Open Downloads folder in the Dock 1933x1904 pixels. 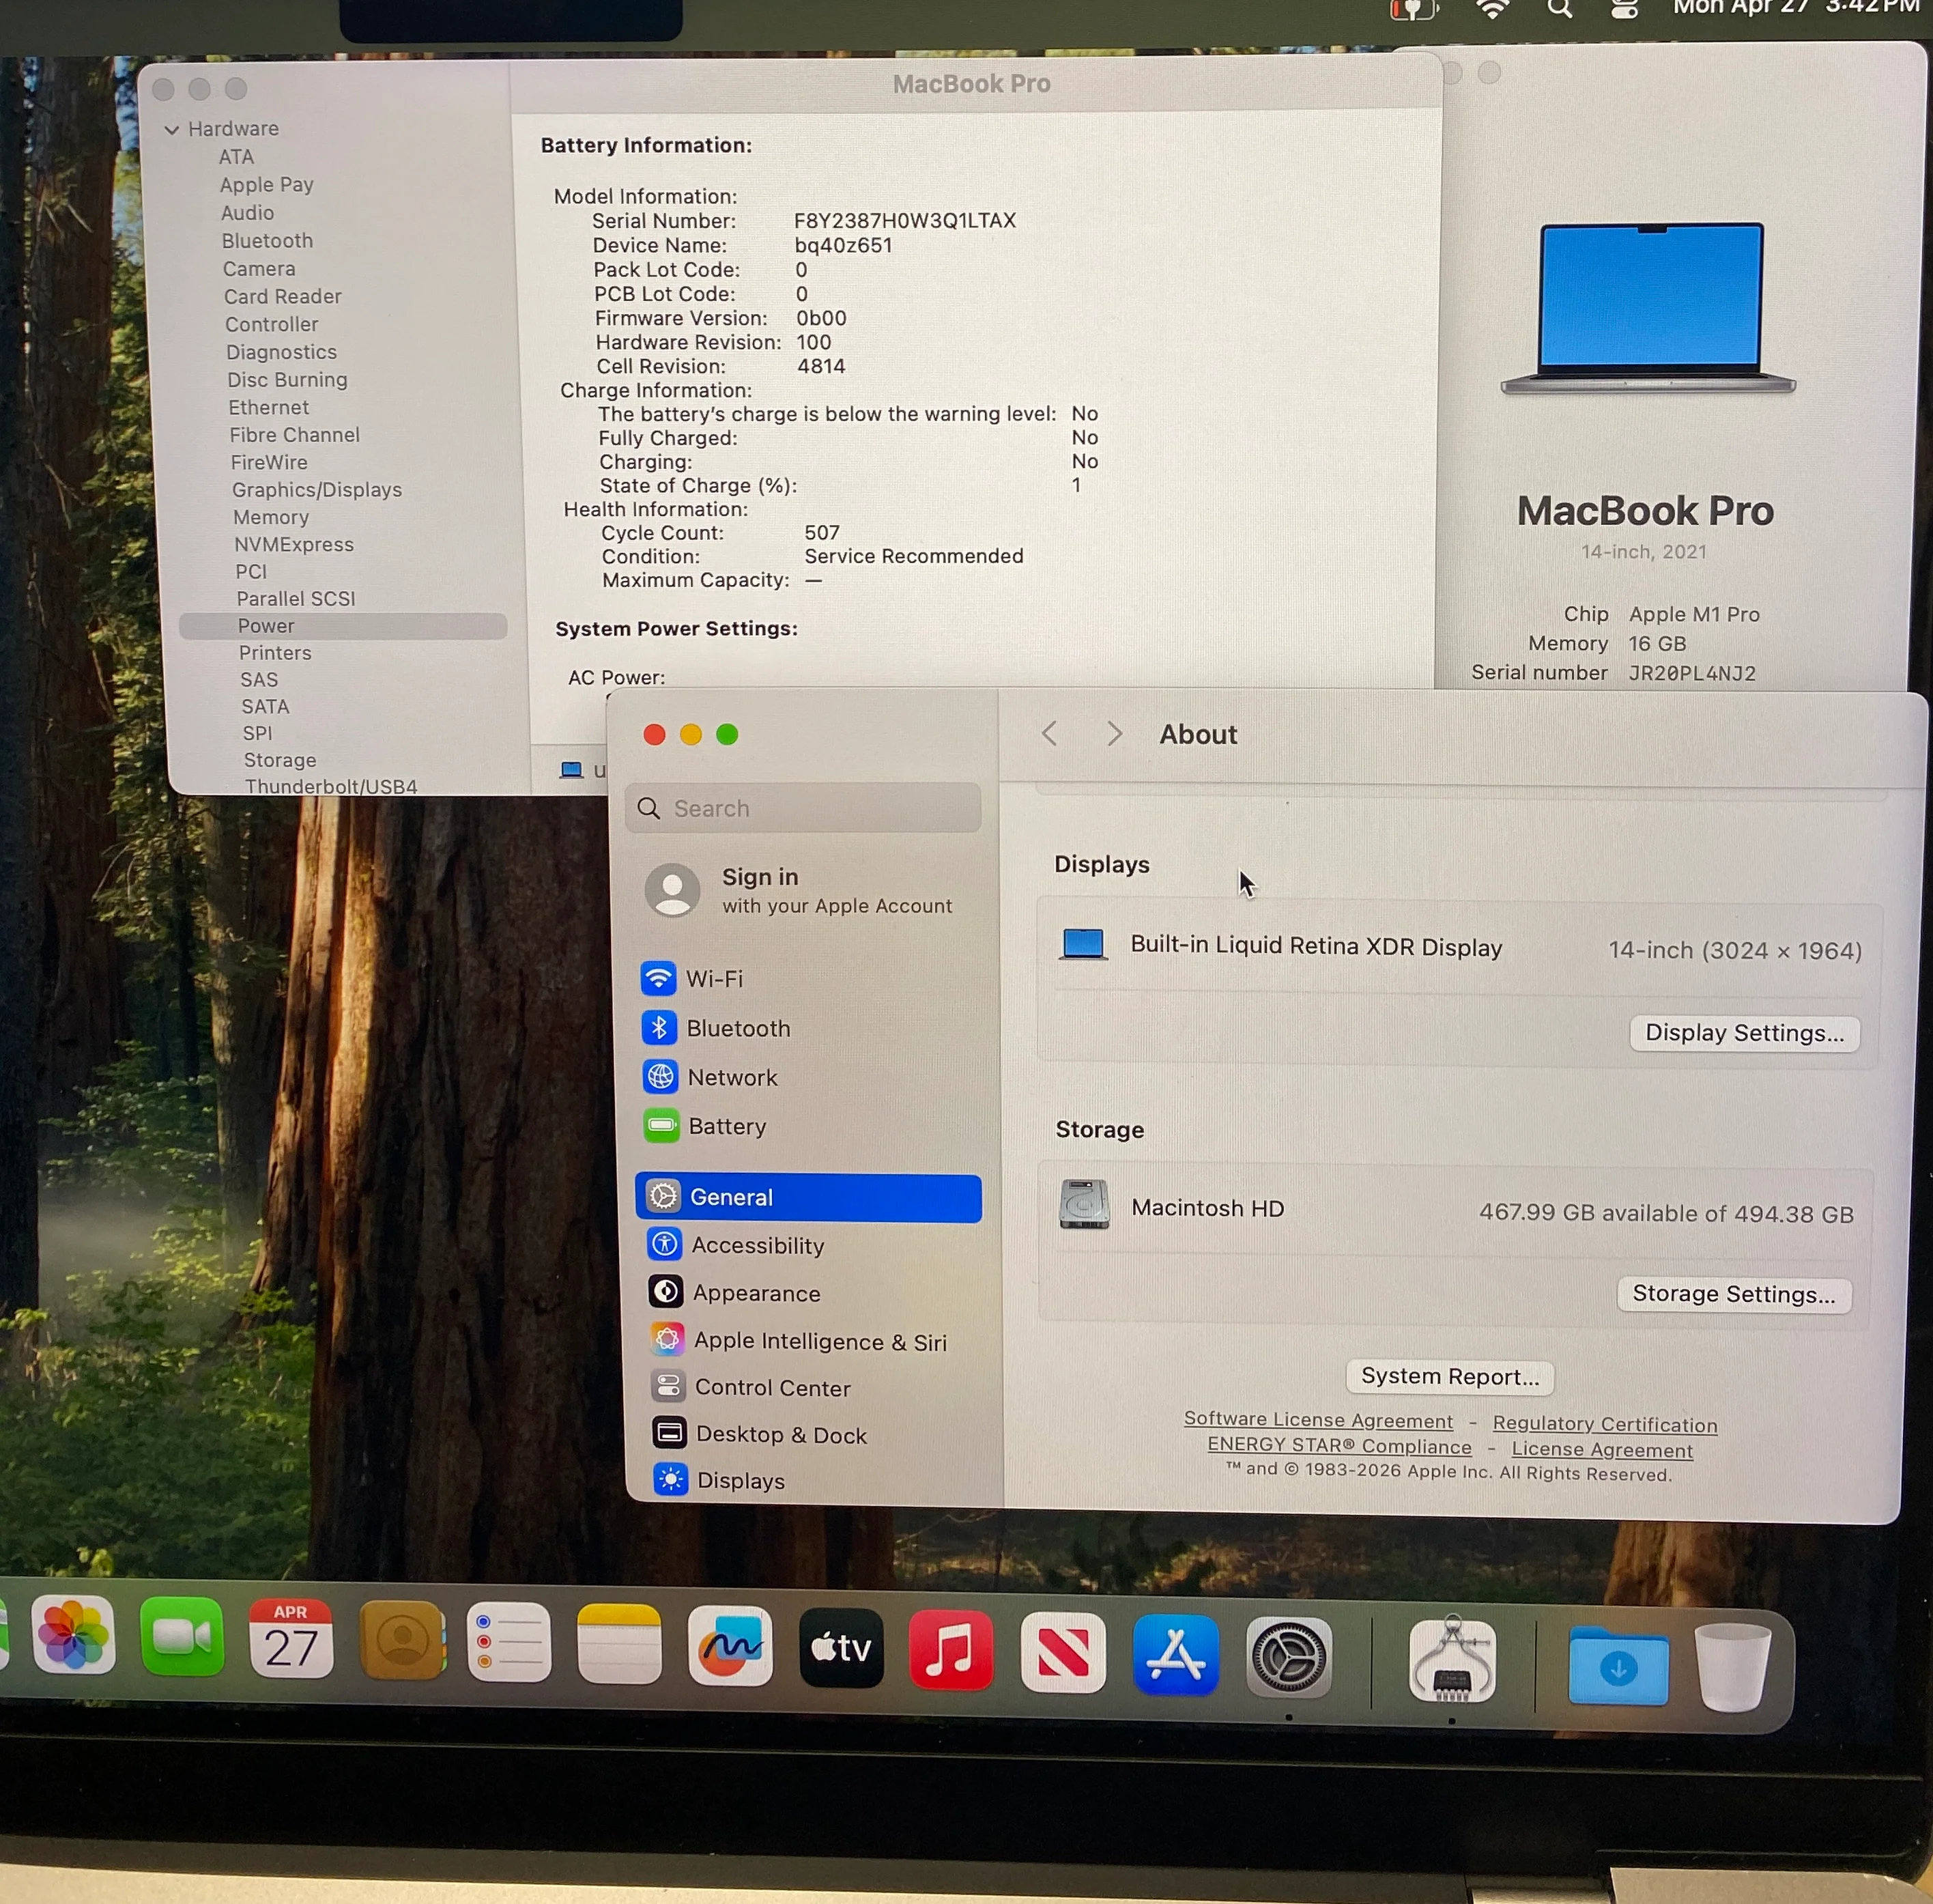pos(1618,1666)
